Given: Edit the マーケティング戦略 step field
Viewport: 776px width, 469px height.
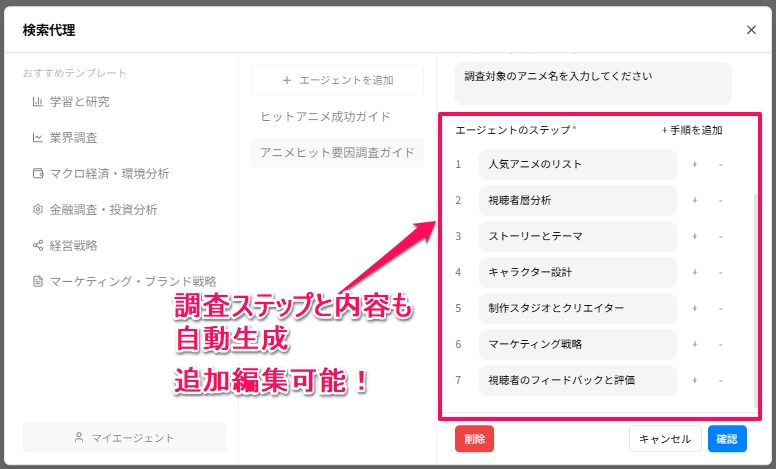Looking at the screenshot, I should (x=578, y=344).
